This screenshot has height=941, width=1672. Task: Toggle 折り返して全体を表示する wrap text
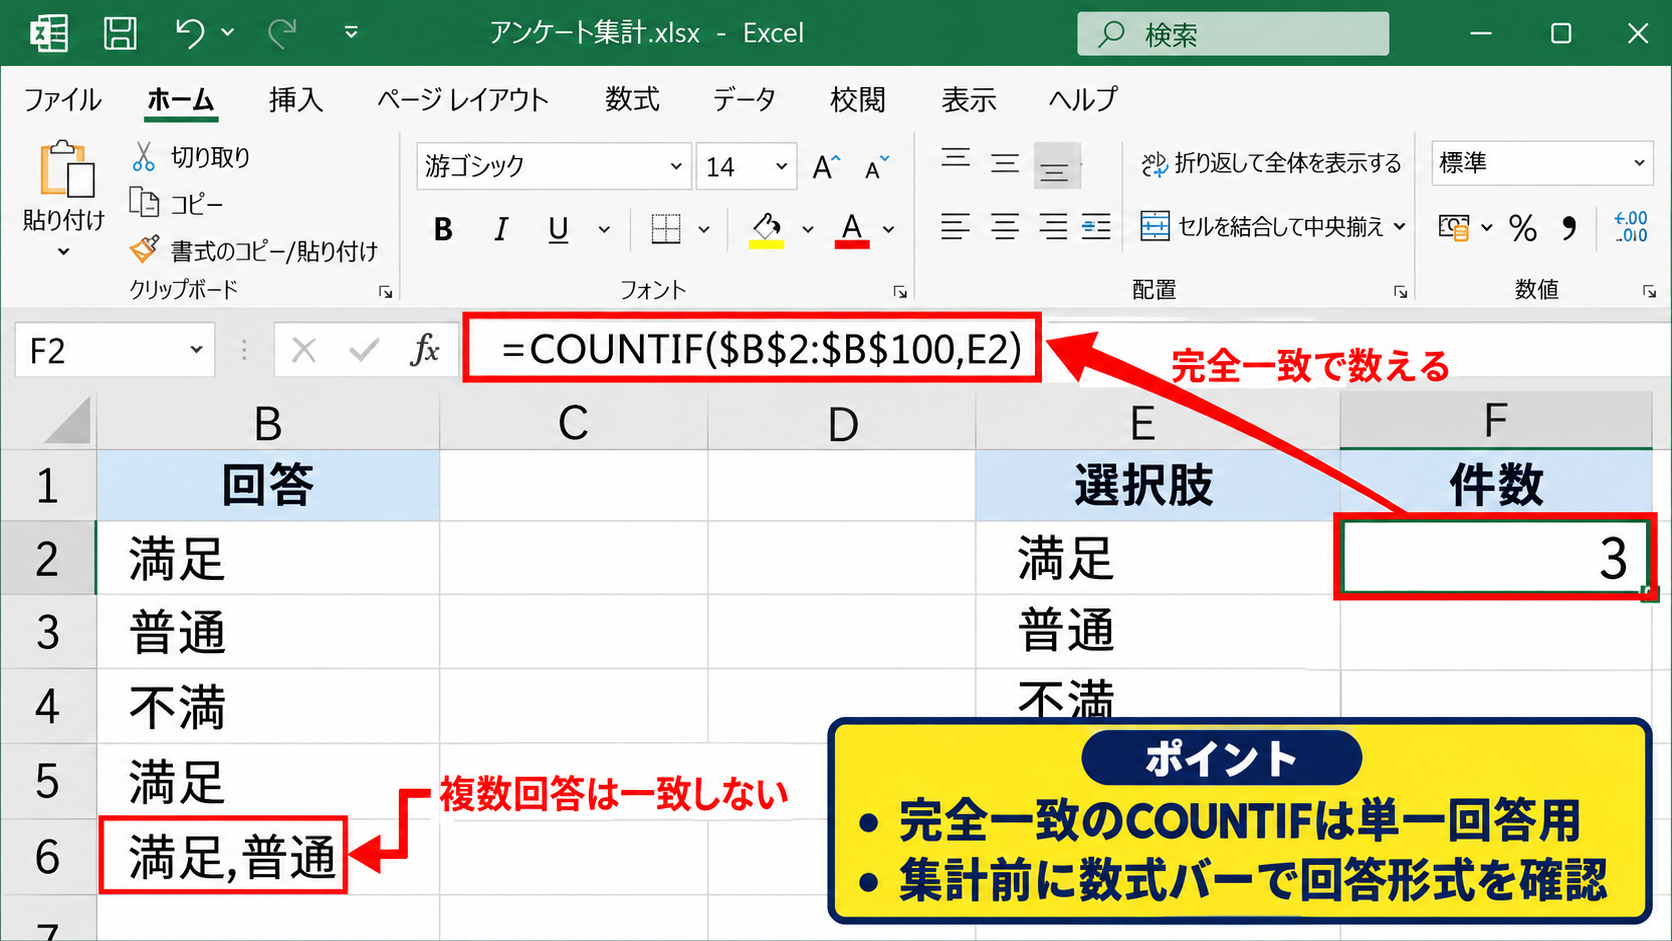[x=1271, y=163]
